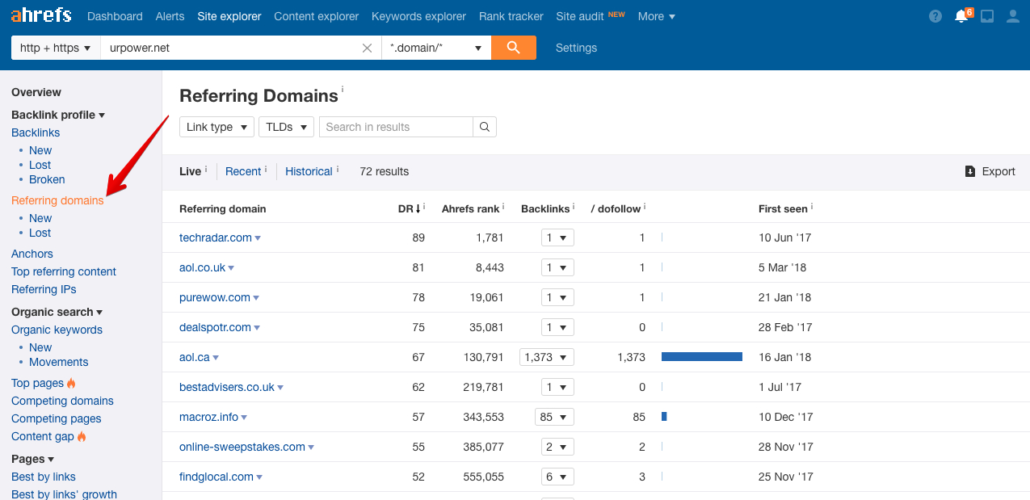Viewport: 1030px width, 500px height.
Task: Click info icon beside Ahrefs rank header
Action: (x=503, y=206)
